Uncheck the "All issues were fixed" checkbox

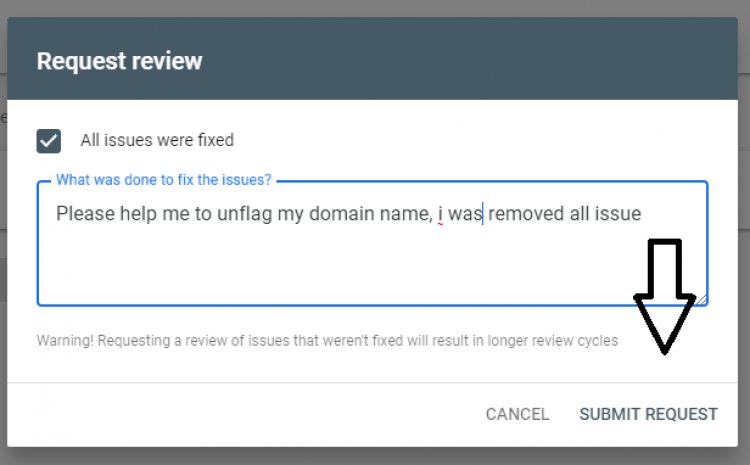(49, 141)
